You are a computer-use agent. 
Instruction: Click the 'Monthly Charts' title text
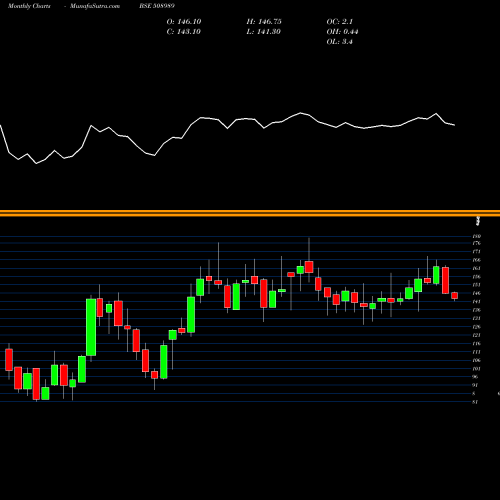click(29, 6)
